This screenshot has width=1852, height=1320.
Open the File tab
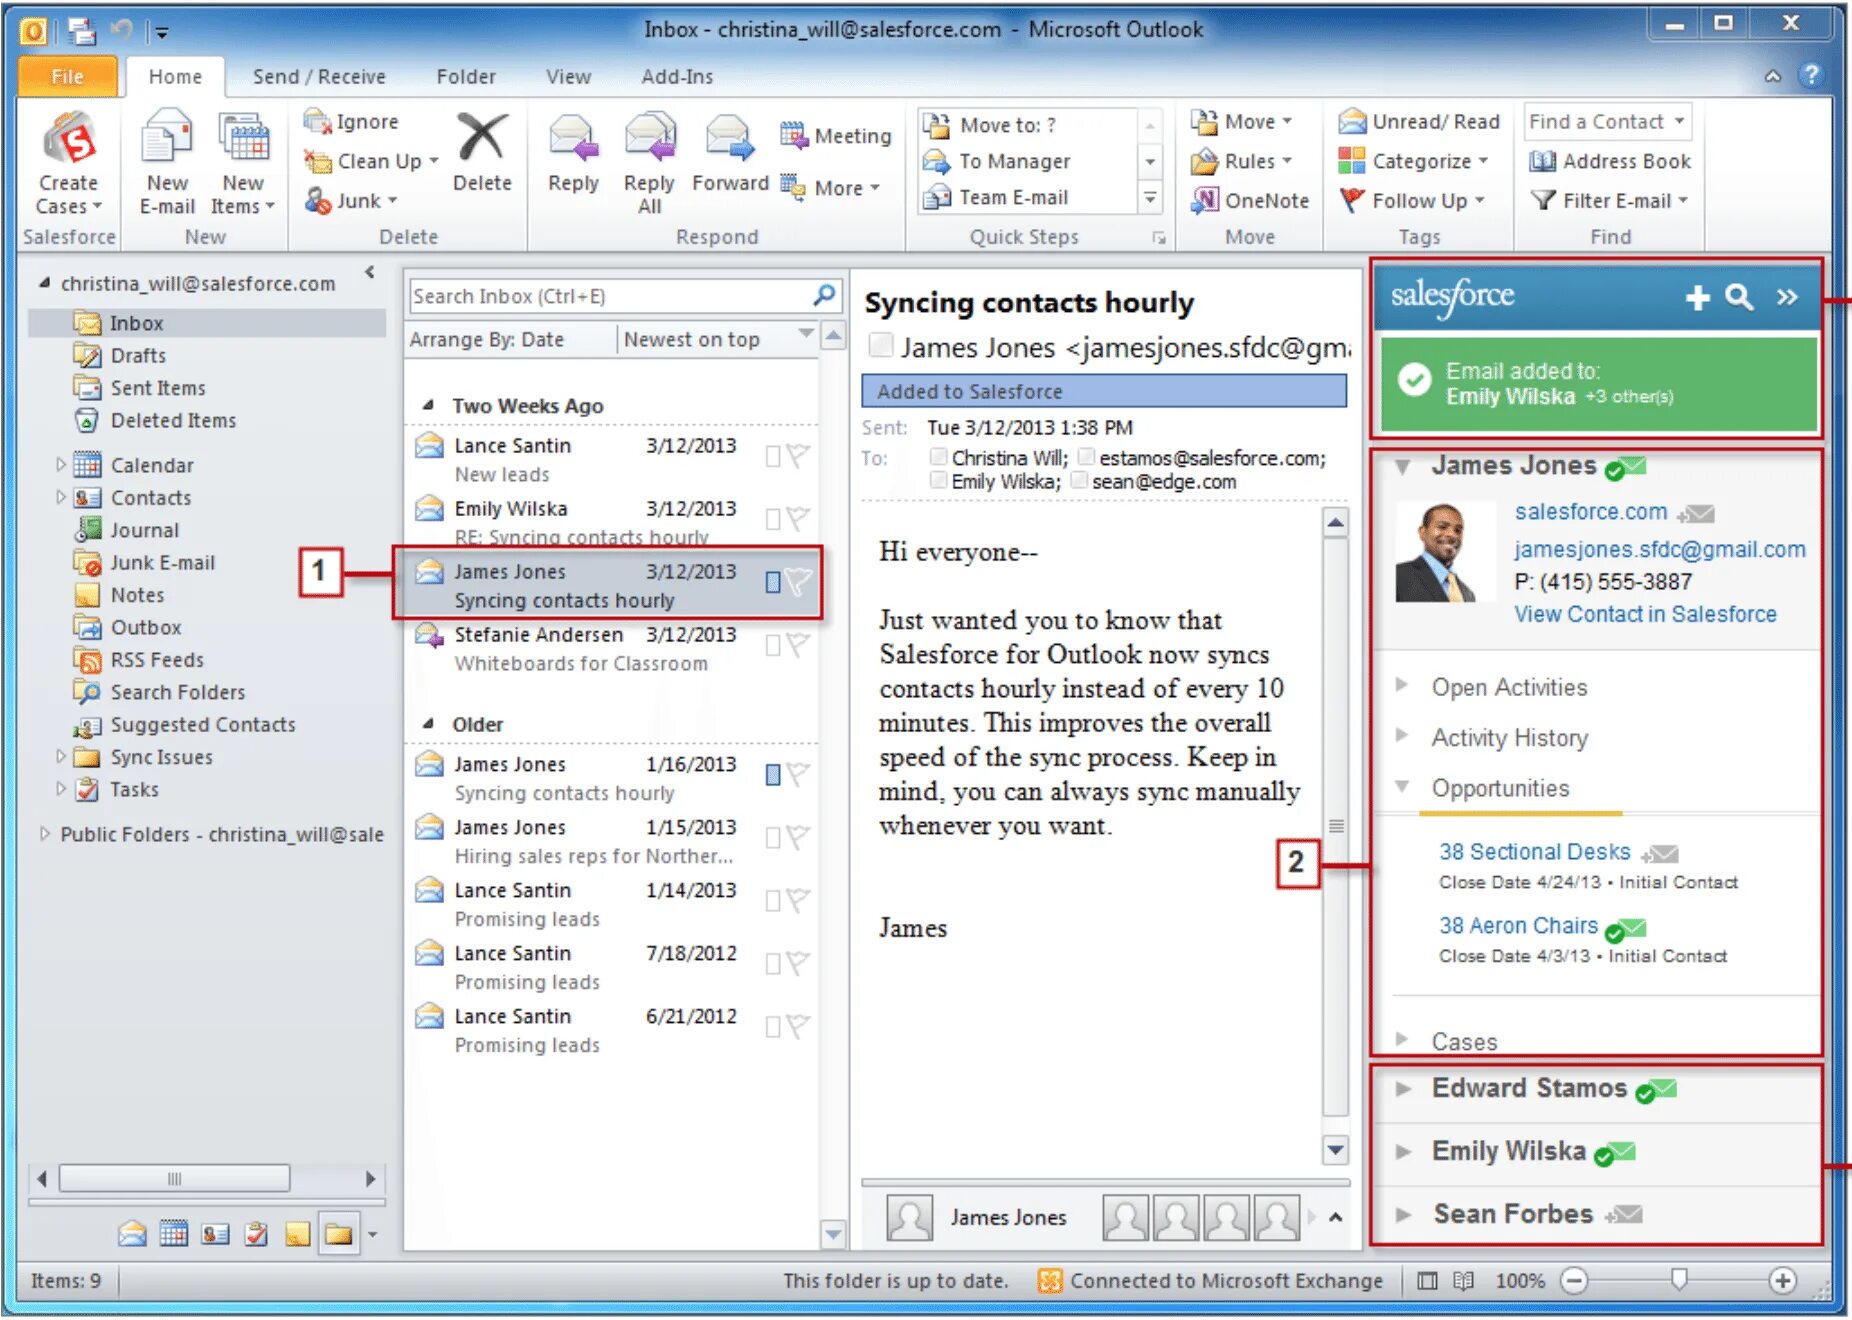pos(67,76)
